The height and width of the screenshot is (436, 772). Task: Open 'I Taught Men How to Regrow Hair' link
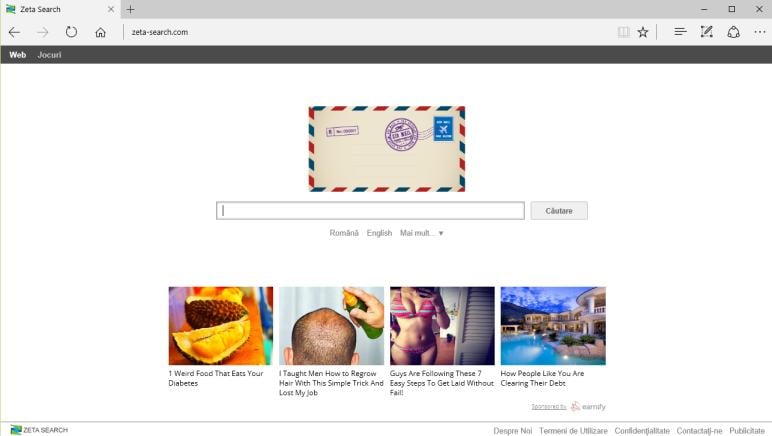click(x=331, y=383)
